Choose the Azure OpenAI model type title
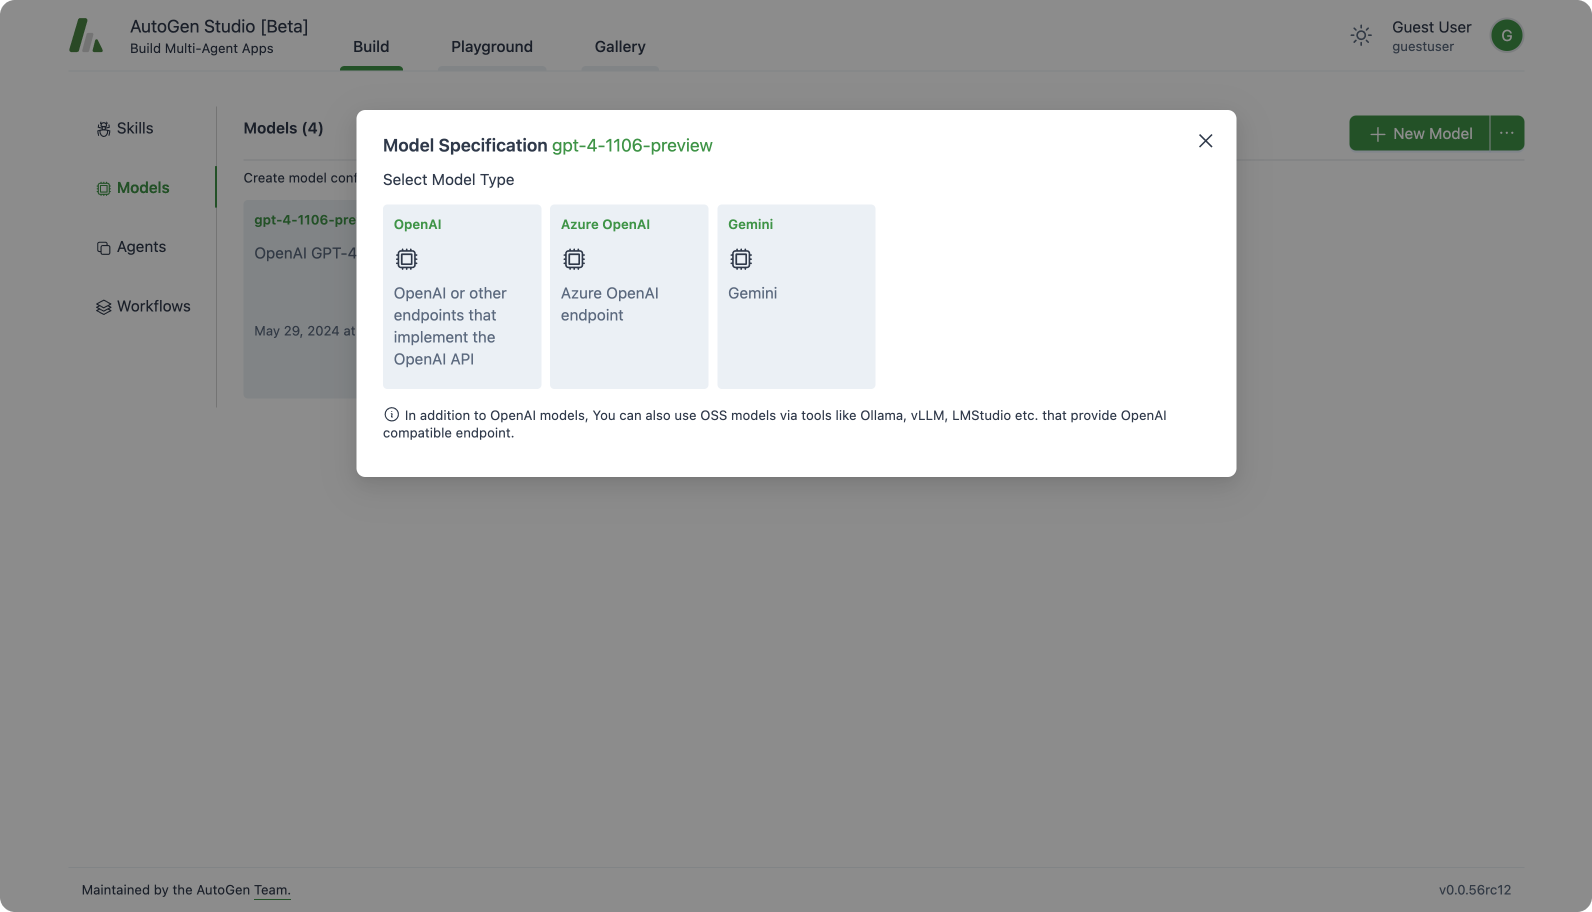Viewport: 1592px width, 912px height. pos(605,224)
